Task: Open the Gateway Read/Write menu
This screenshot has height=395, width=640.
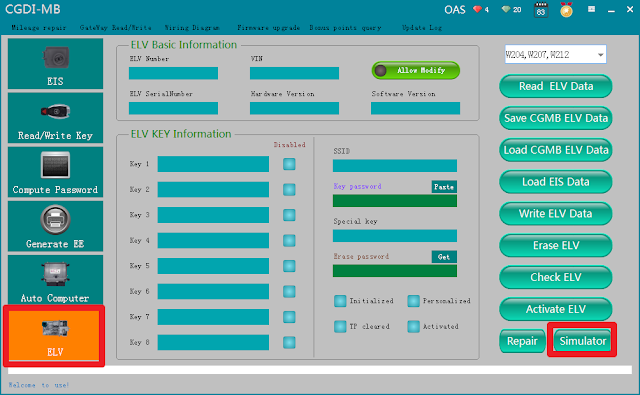Action: [116, 28]
